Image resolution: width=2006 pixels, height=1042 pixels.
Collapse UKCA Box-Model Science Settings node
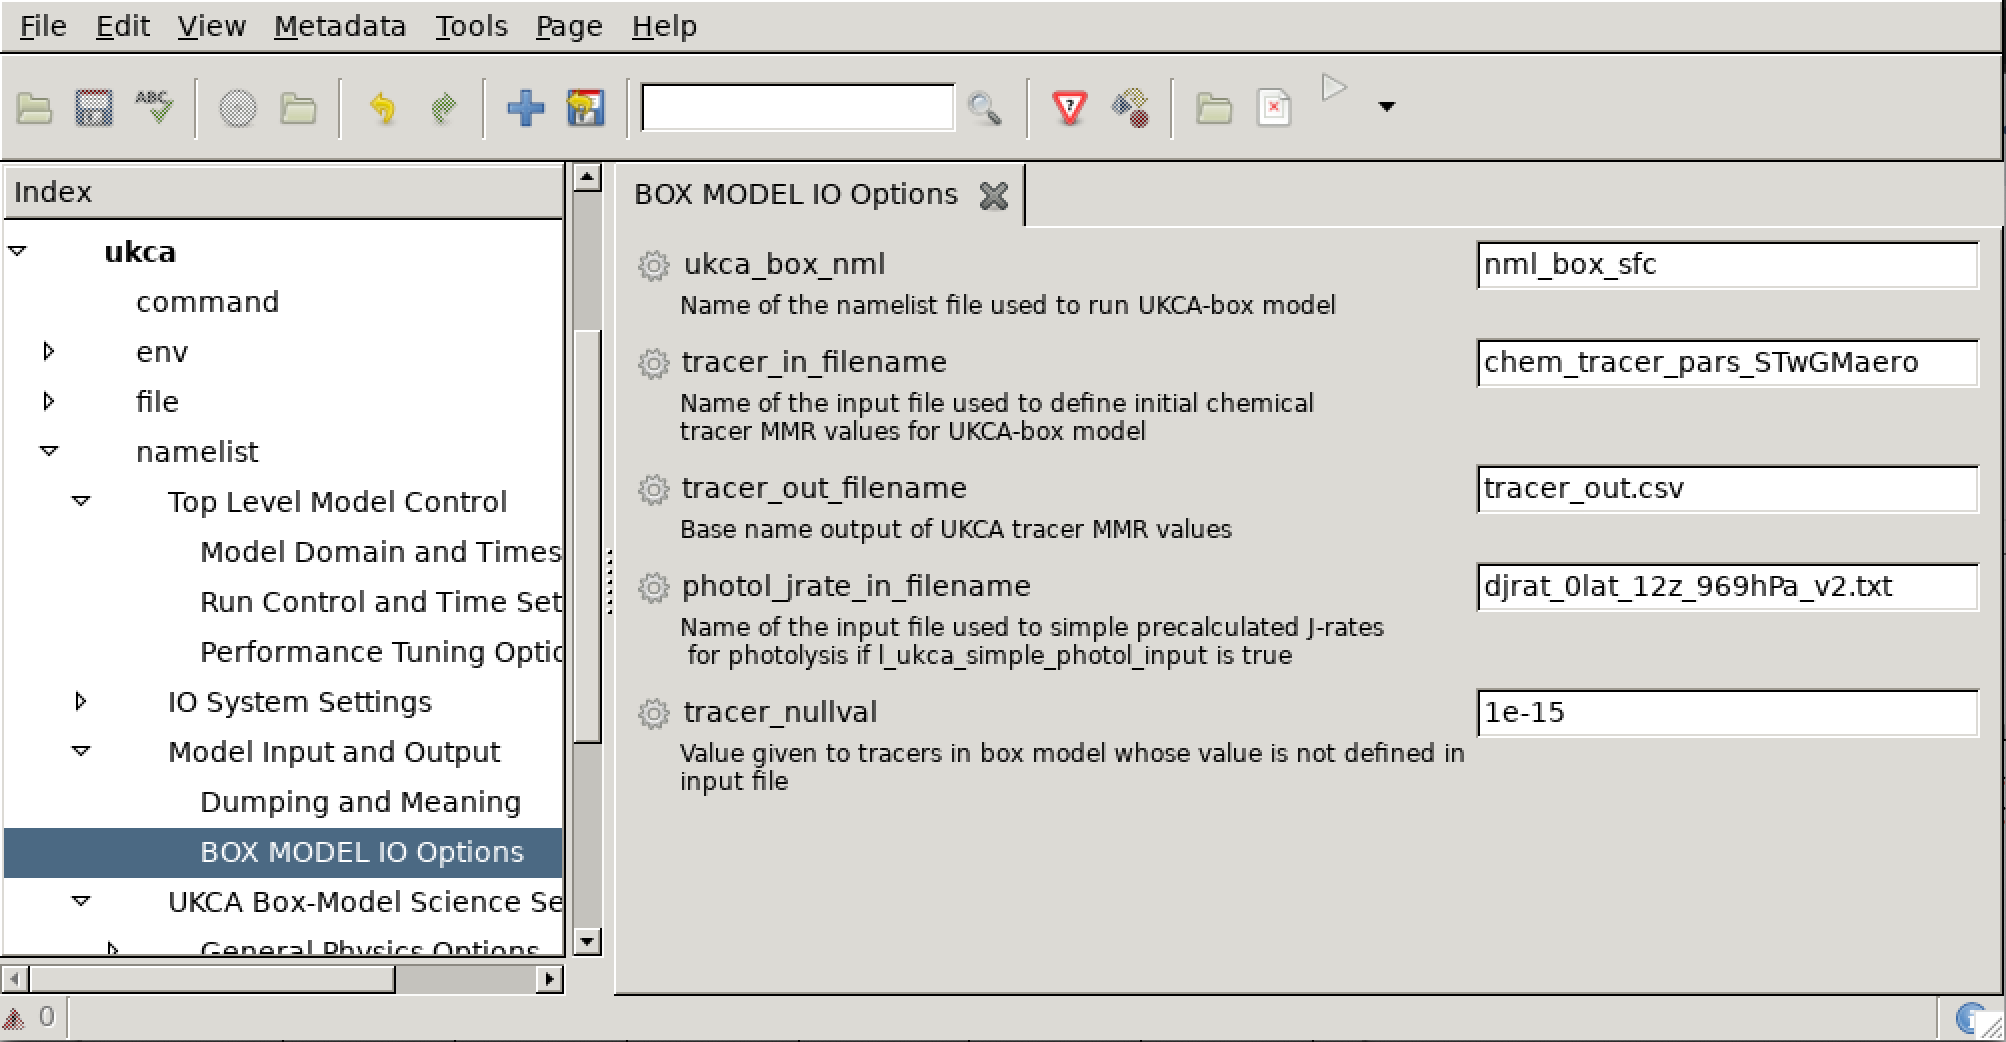(81, 902)
